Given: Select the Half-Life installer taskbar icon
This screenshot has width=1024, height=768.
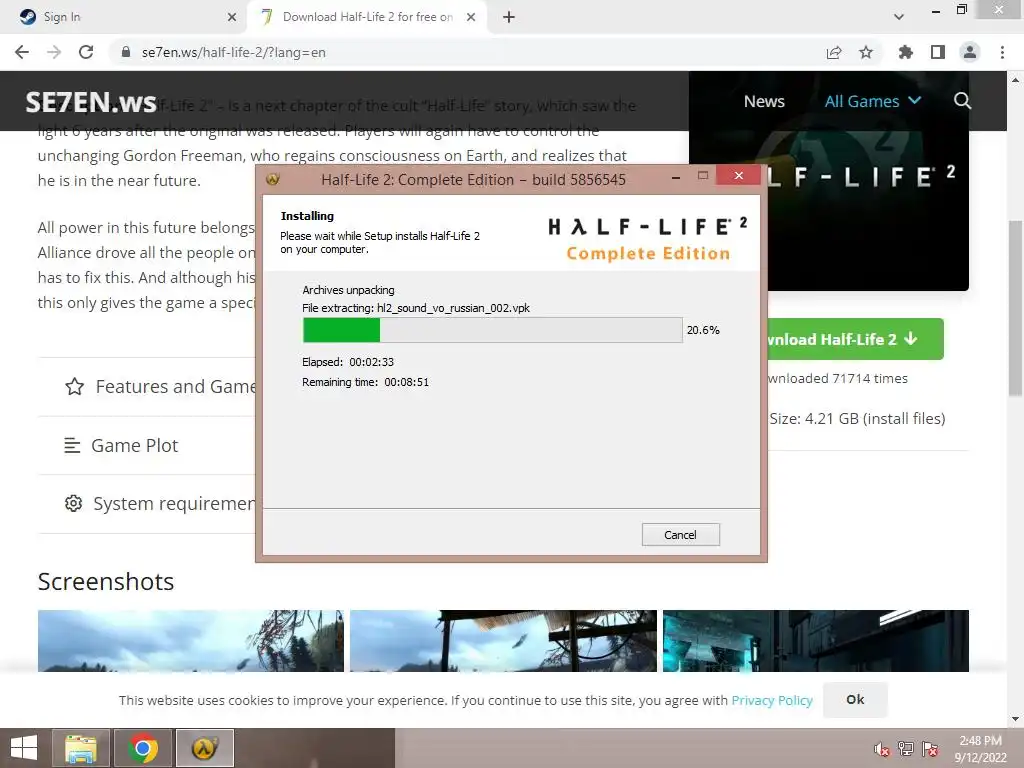Looking at the screenshot, I should [x=204, y=748].
